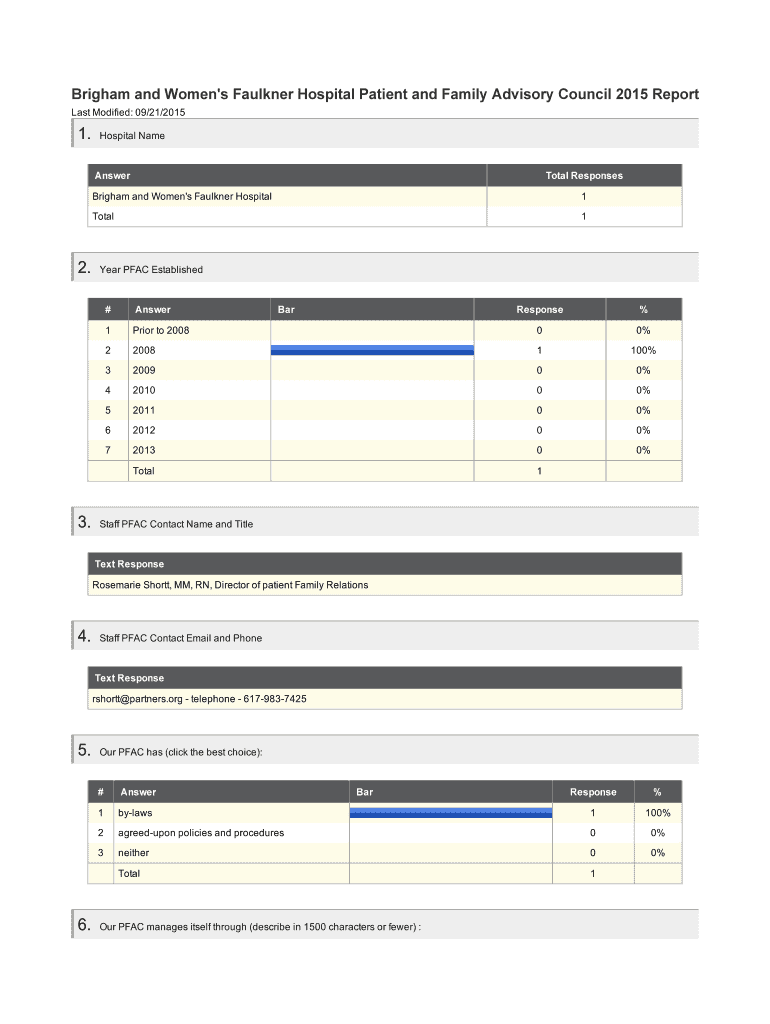Click the Our PFAC manages itself through heading
The height and width of the screenshot is (1024, 770).
(260, 927)
